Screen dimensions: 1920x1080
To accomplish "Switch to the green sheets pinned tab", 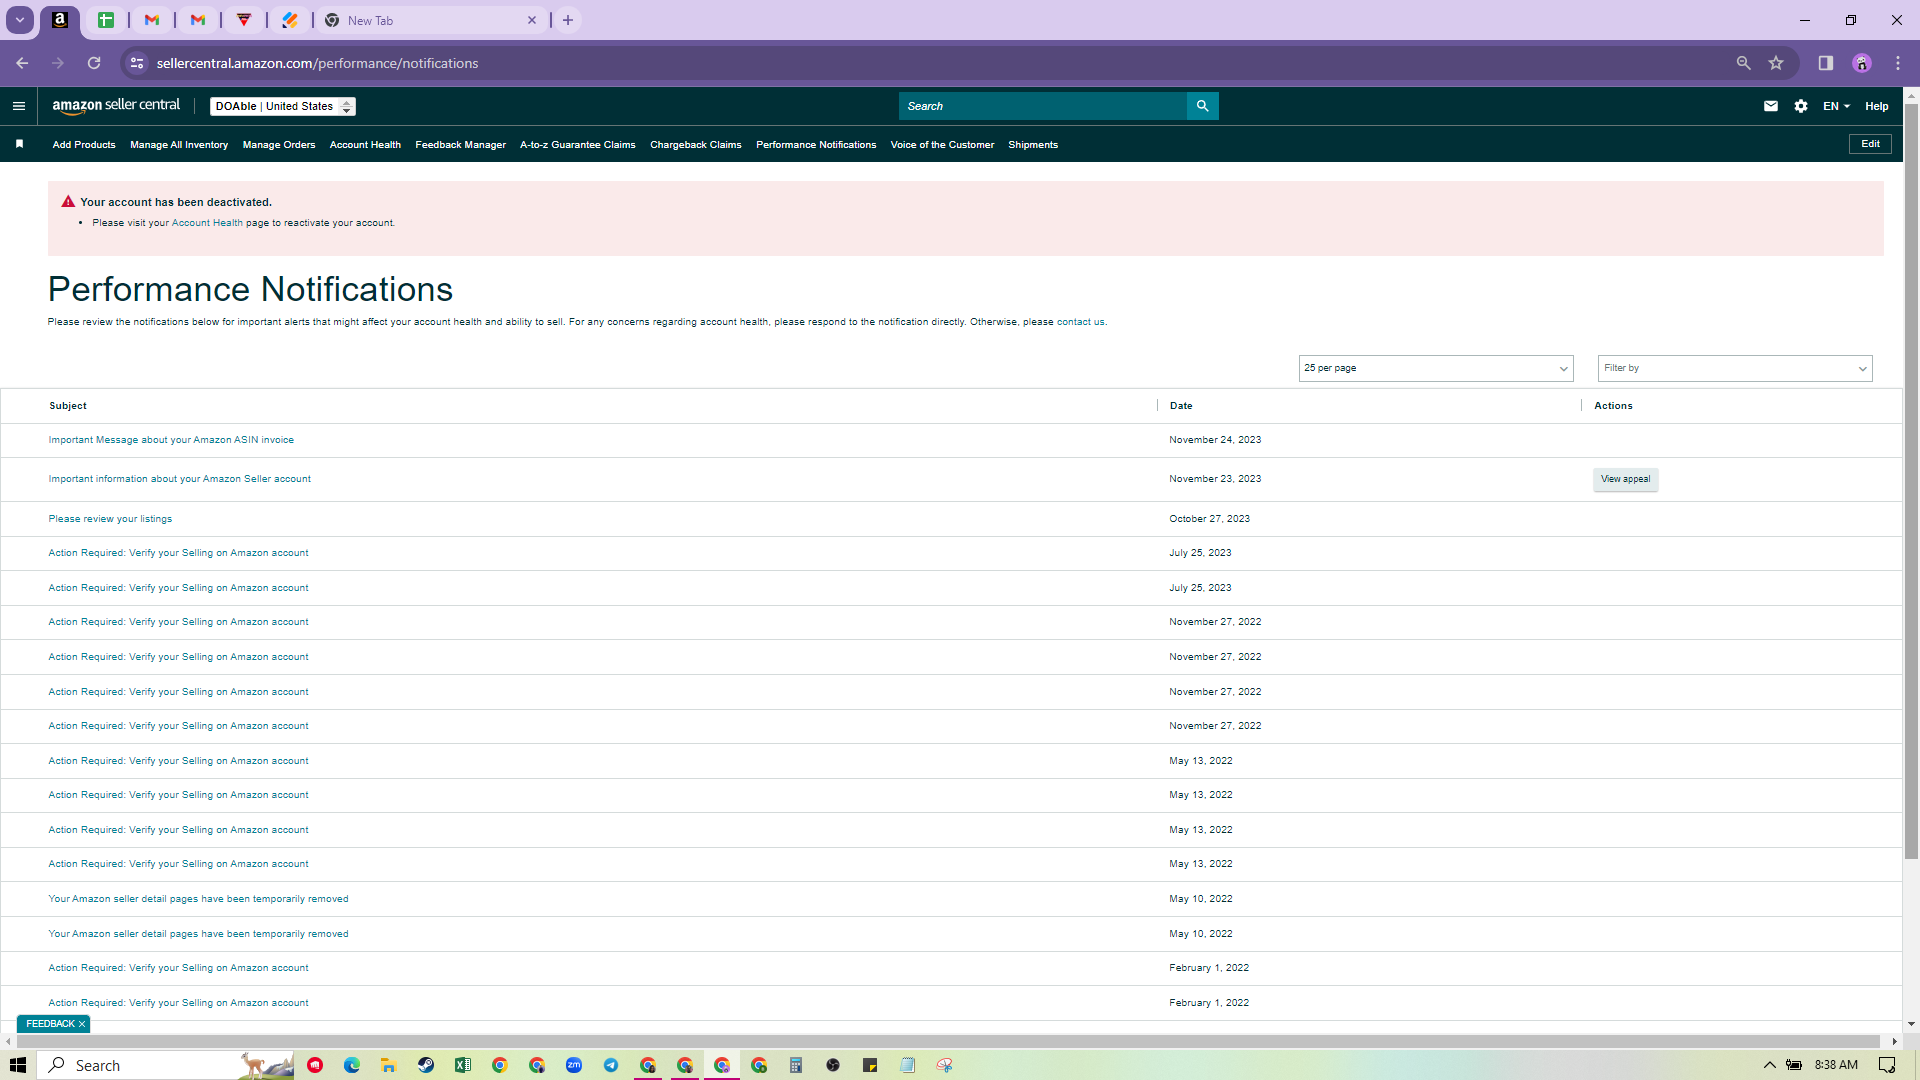I will coord(106,20).
